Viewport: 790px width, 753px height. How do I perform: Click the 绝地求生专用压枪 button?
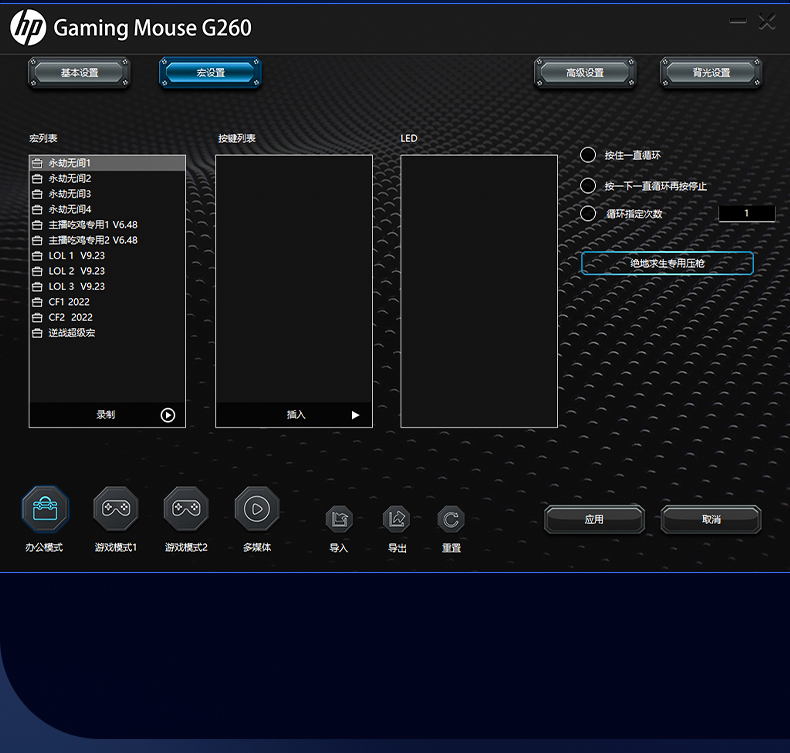click(667, 263)
